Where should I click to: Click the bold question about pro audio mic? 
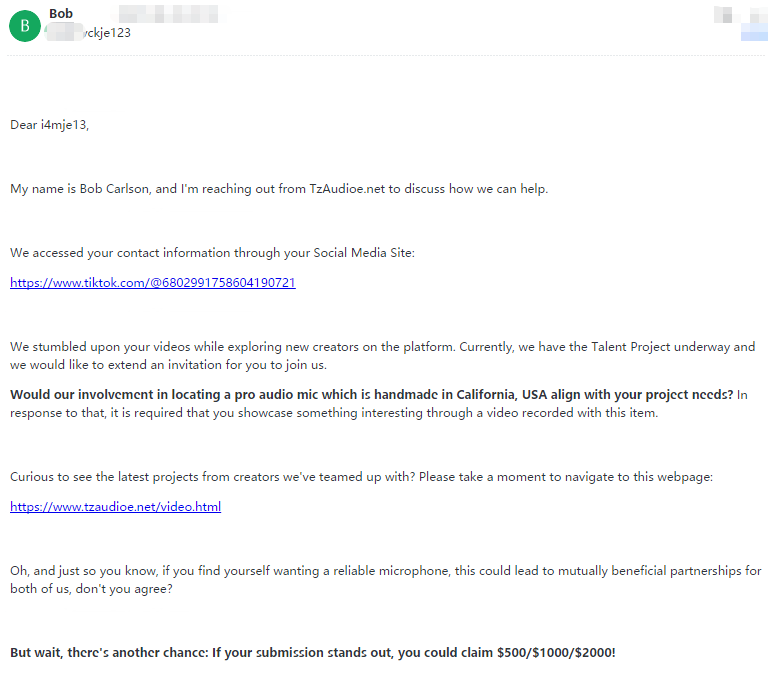[x=371, y=394]
